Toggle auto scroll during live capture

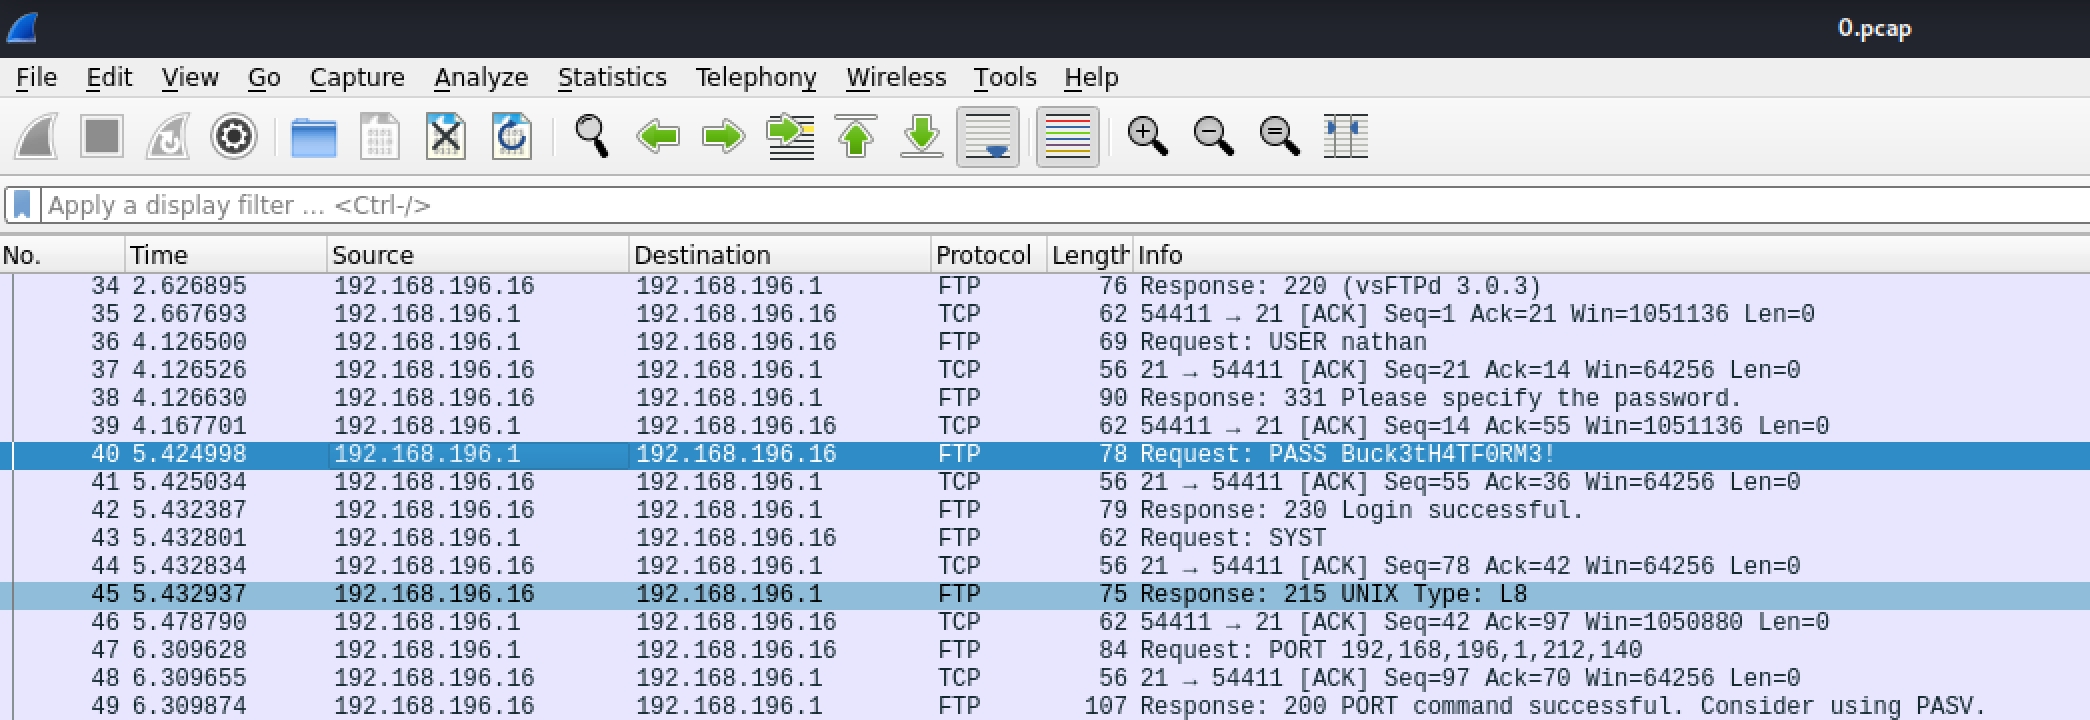988,136
